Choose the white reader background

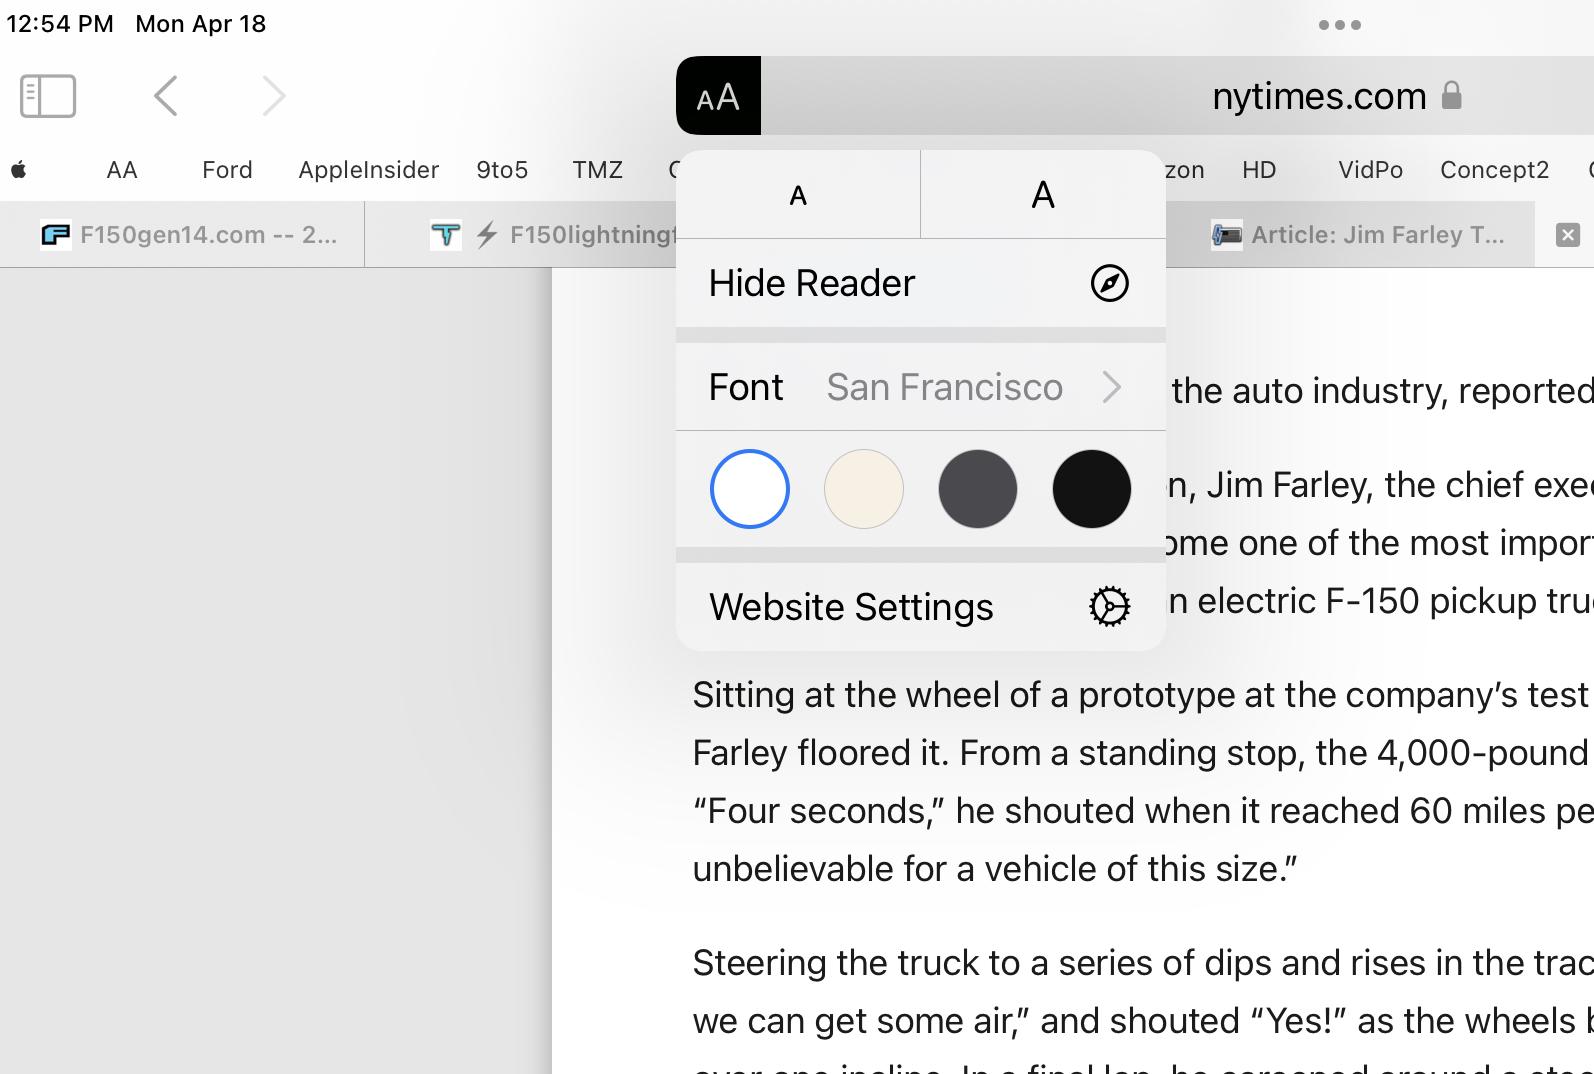[750, 489]
